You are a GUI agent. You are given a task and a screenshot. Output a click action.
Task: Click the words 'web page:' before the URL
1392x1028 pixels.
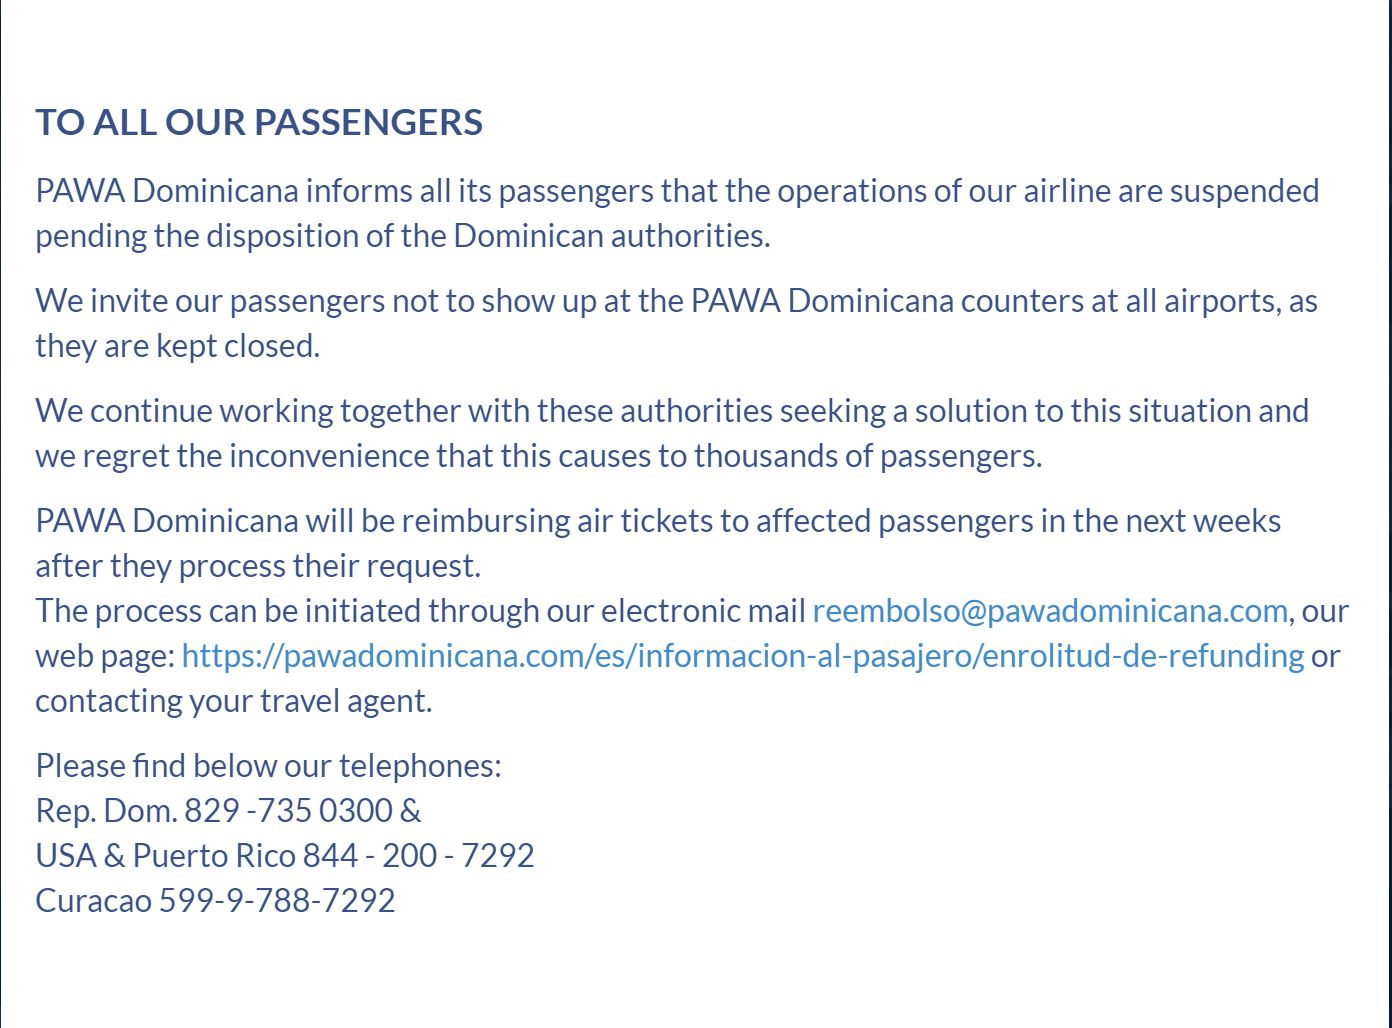(x=105, y=655)
